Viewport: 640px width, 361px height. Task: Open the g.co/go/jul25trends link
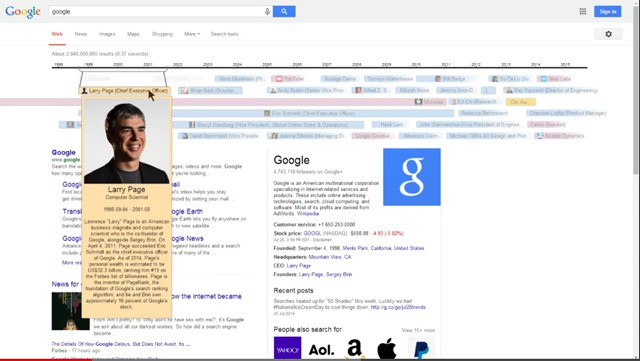click(398, 307)
